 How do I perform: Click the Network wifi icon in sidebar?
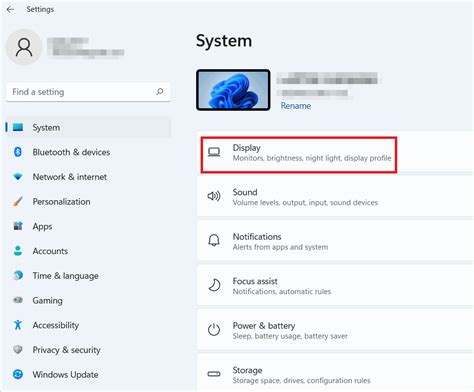click(x=18, y=177)
